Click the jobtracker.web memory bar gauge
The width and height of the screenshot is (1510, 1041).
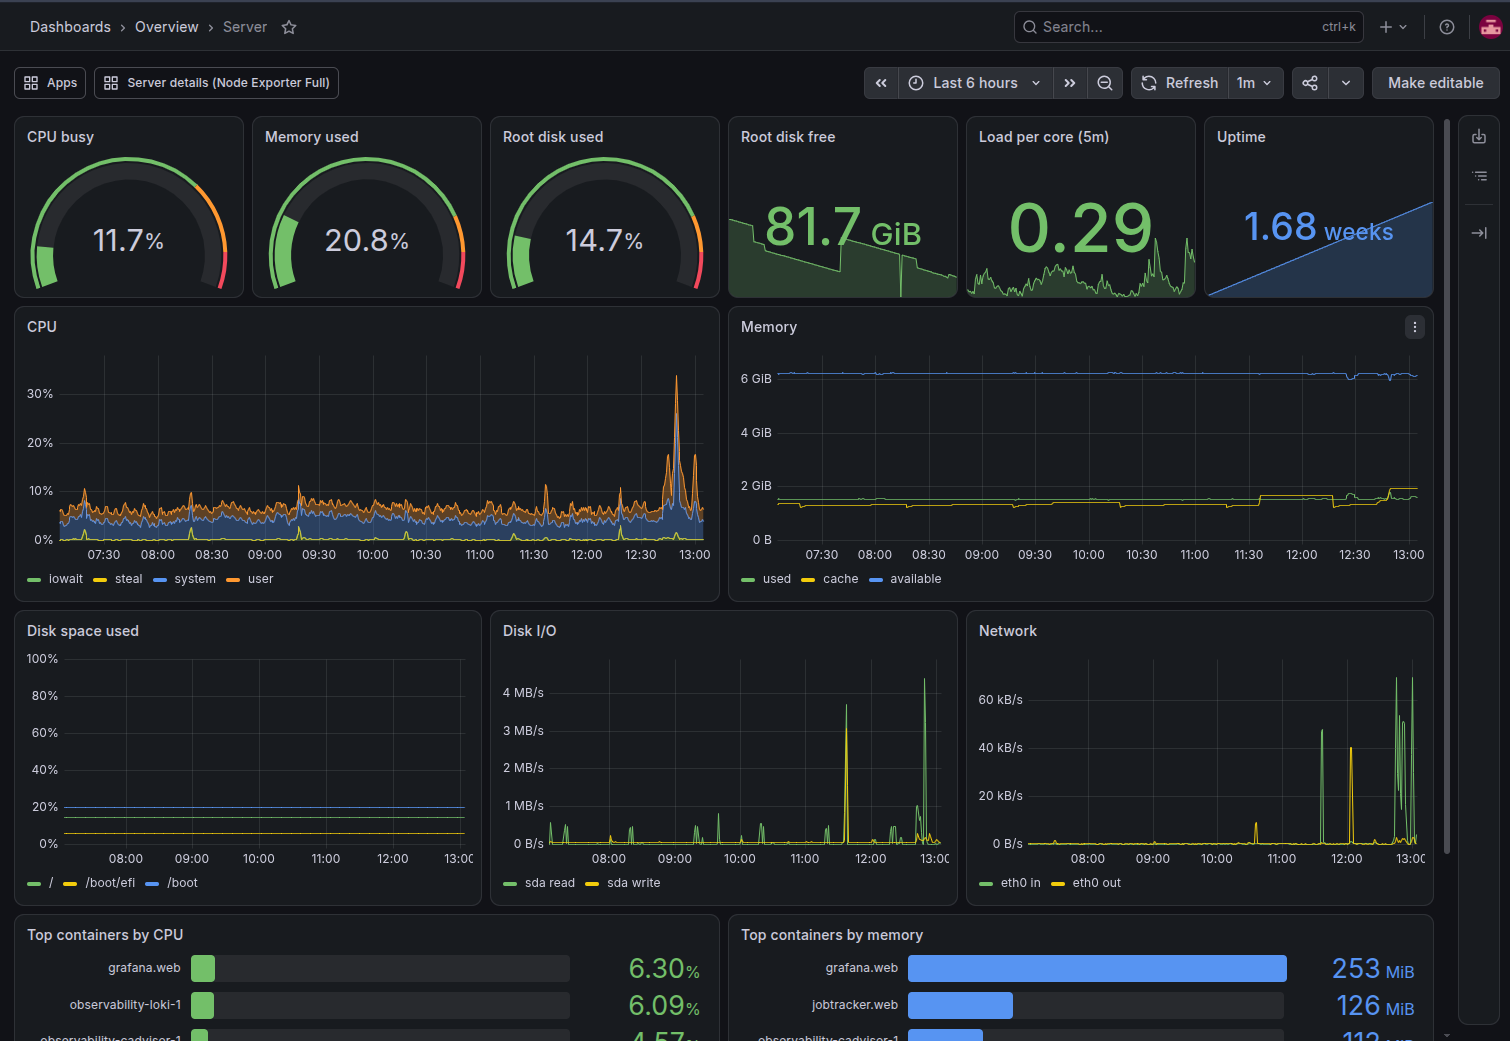1096,1005
